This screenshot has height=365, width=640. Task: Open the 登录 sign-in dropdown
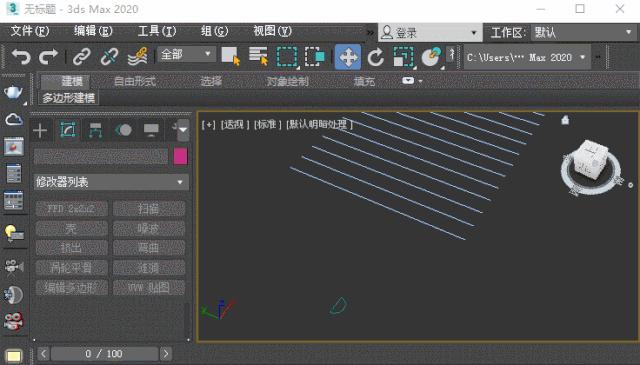(x=430, y=33)
